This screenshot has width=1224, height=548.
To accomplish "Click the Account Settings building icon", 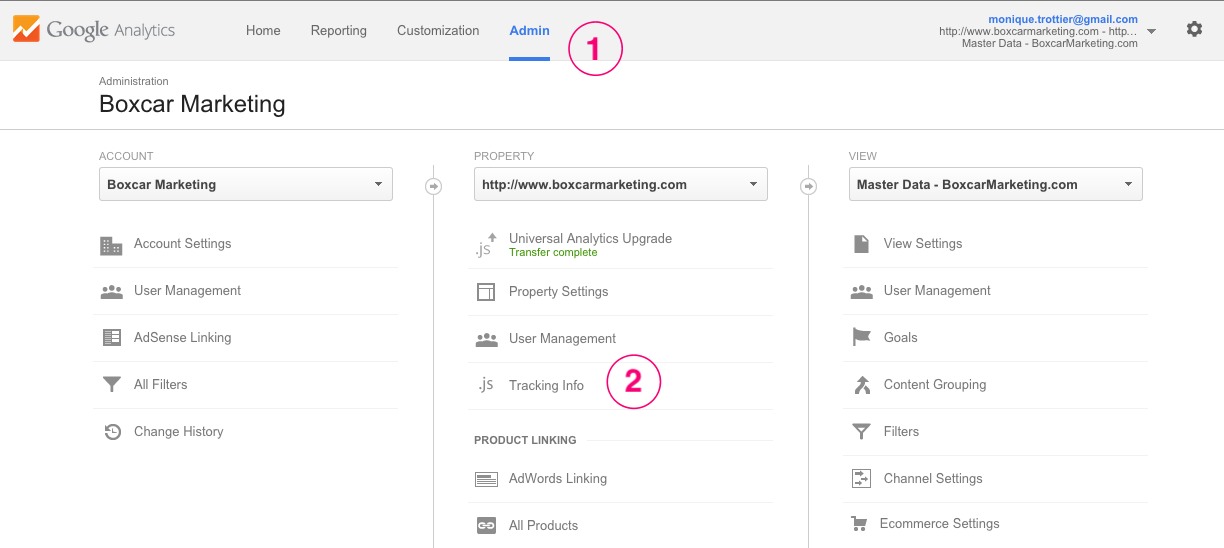I will (111, 245).
